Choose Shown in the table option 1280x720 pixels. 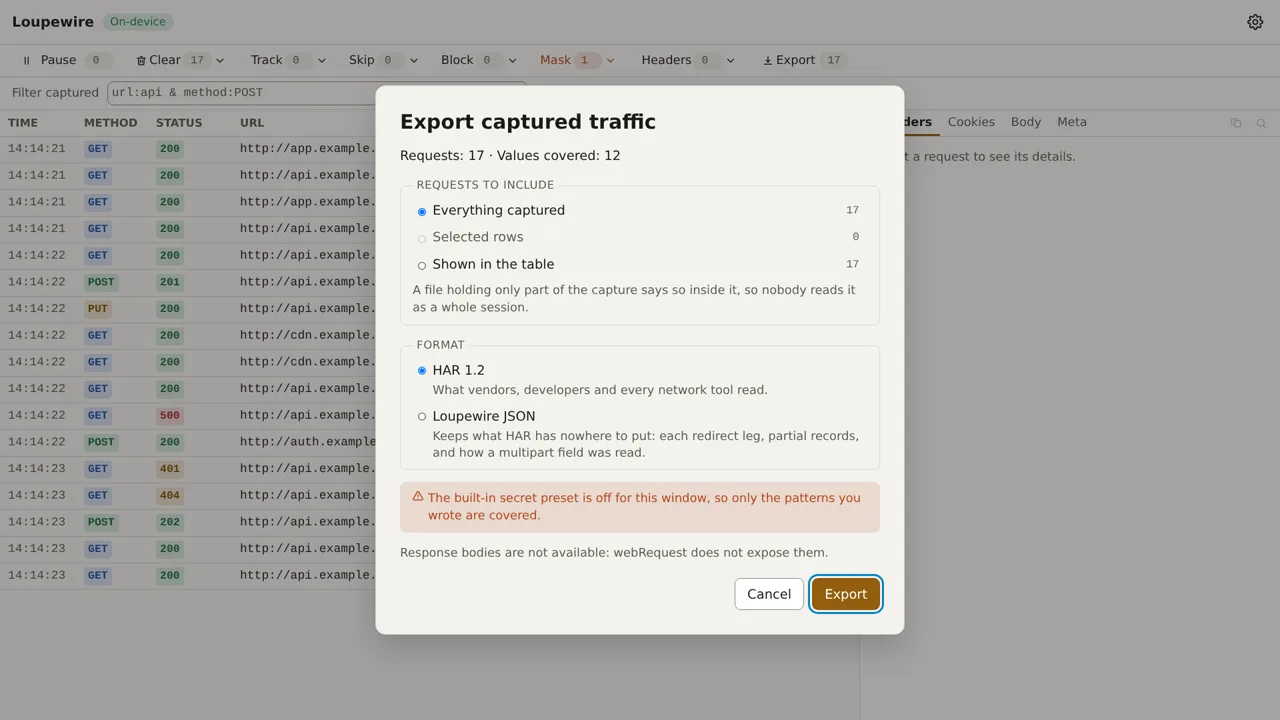click(x=422, y=265)
